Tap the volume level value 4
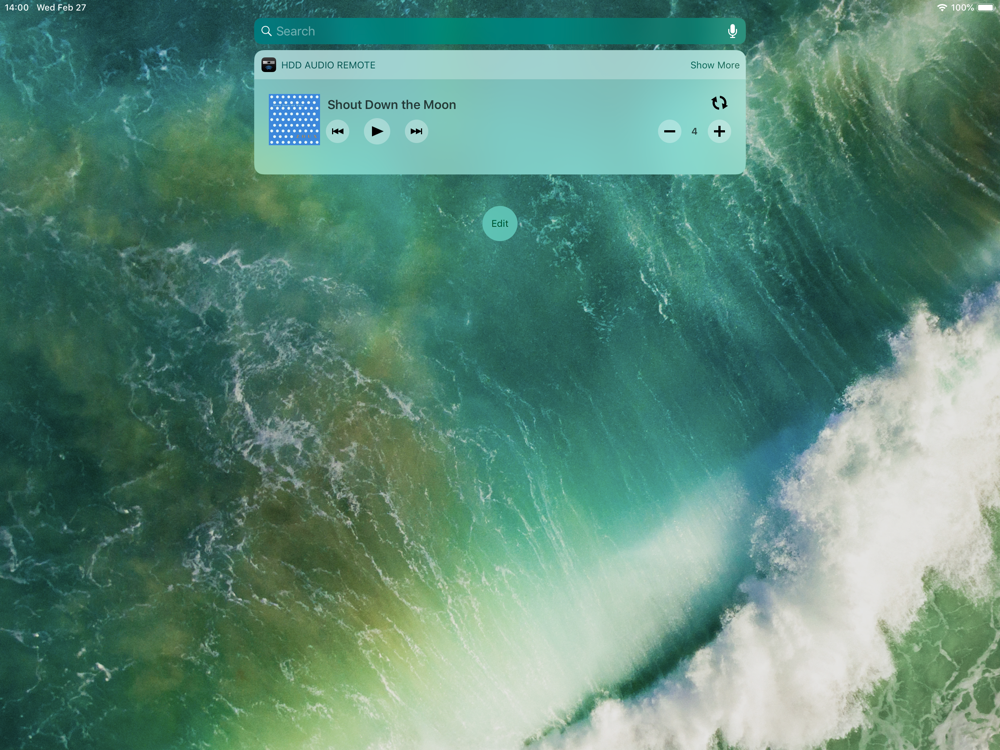Screen dimensions: 1000x750 tap(695, 131)
